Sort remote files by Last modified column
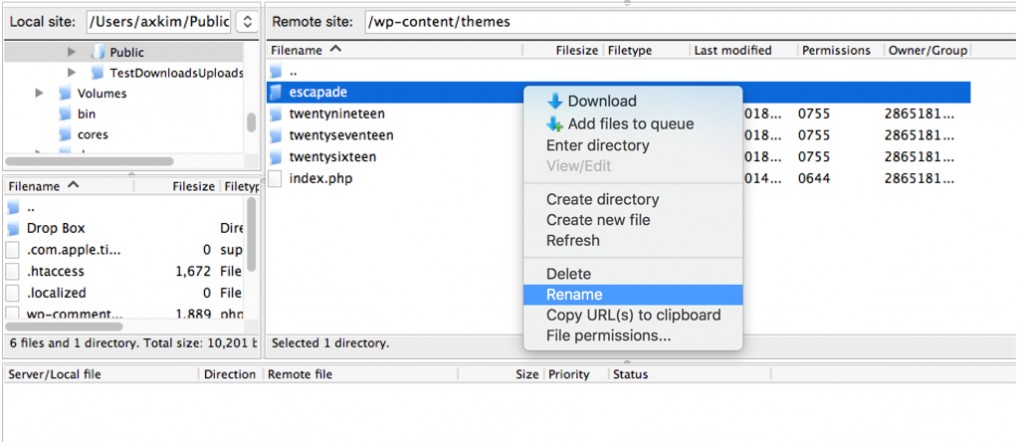The image size is (1024, 442). [x=733, y=50]
